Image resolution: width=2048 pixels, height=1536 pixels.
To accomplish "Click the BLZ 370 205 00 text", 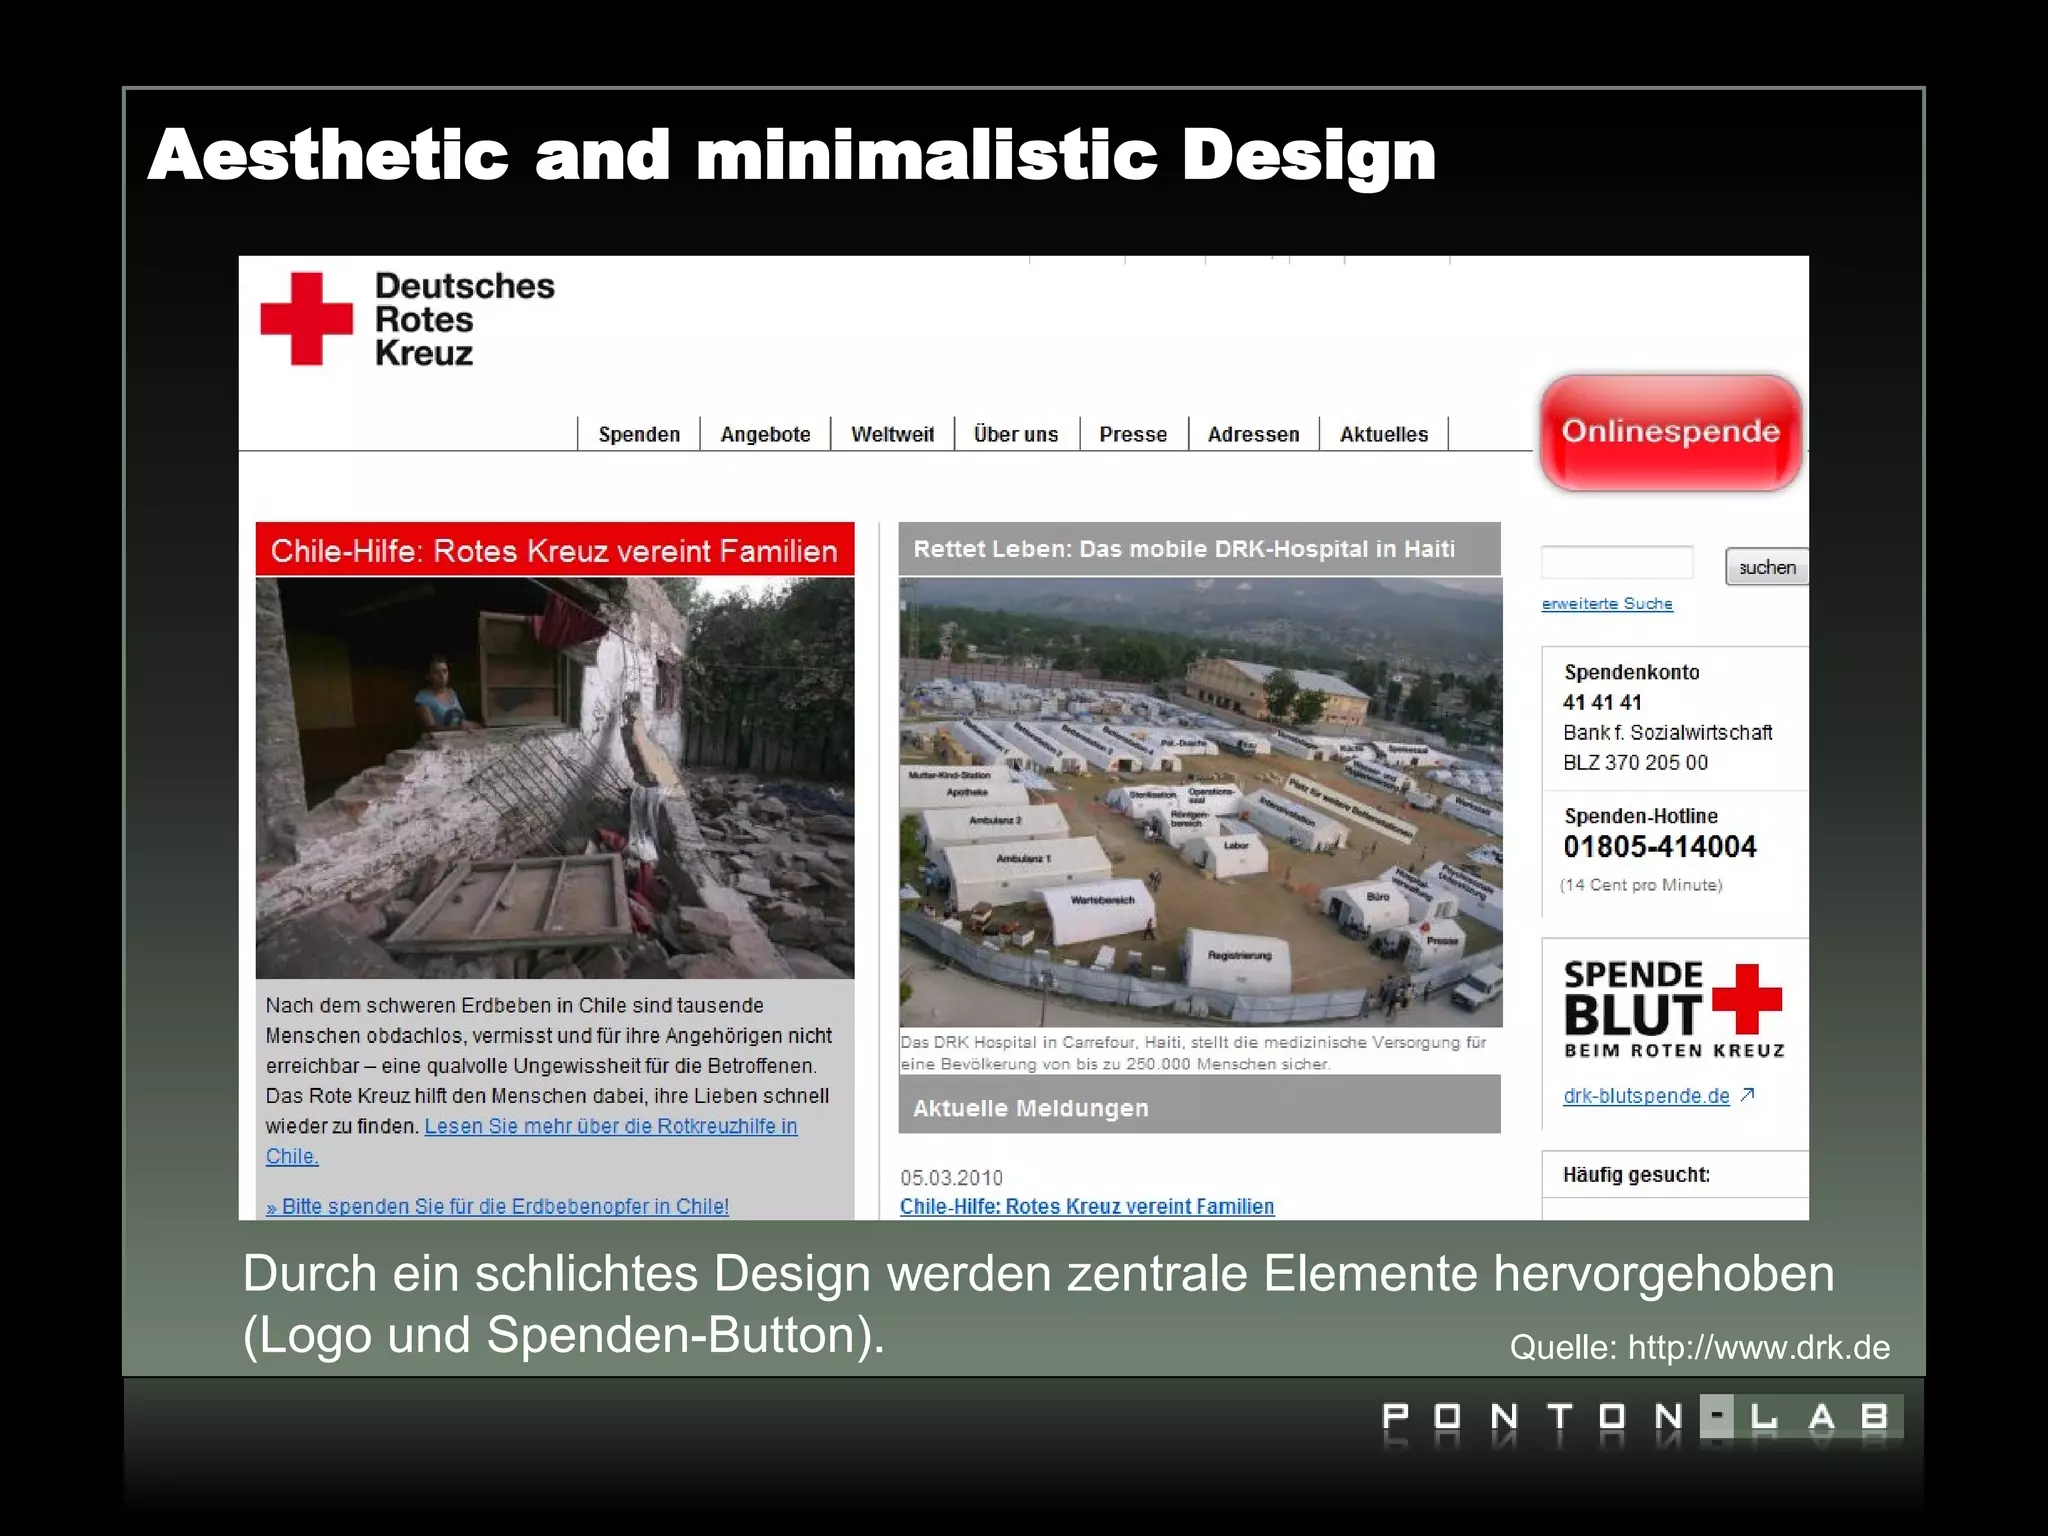I will coord(1635,762).
